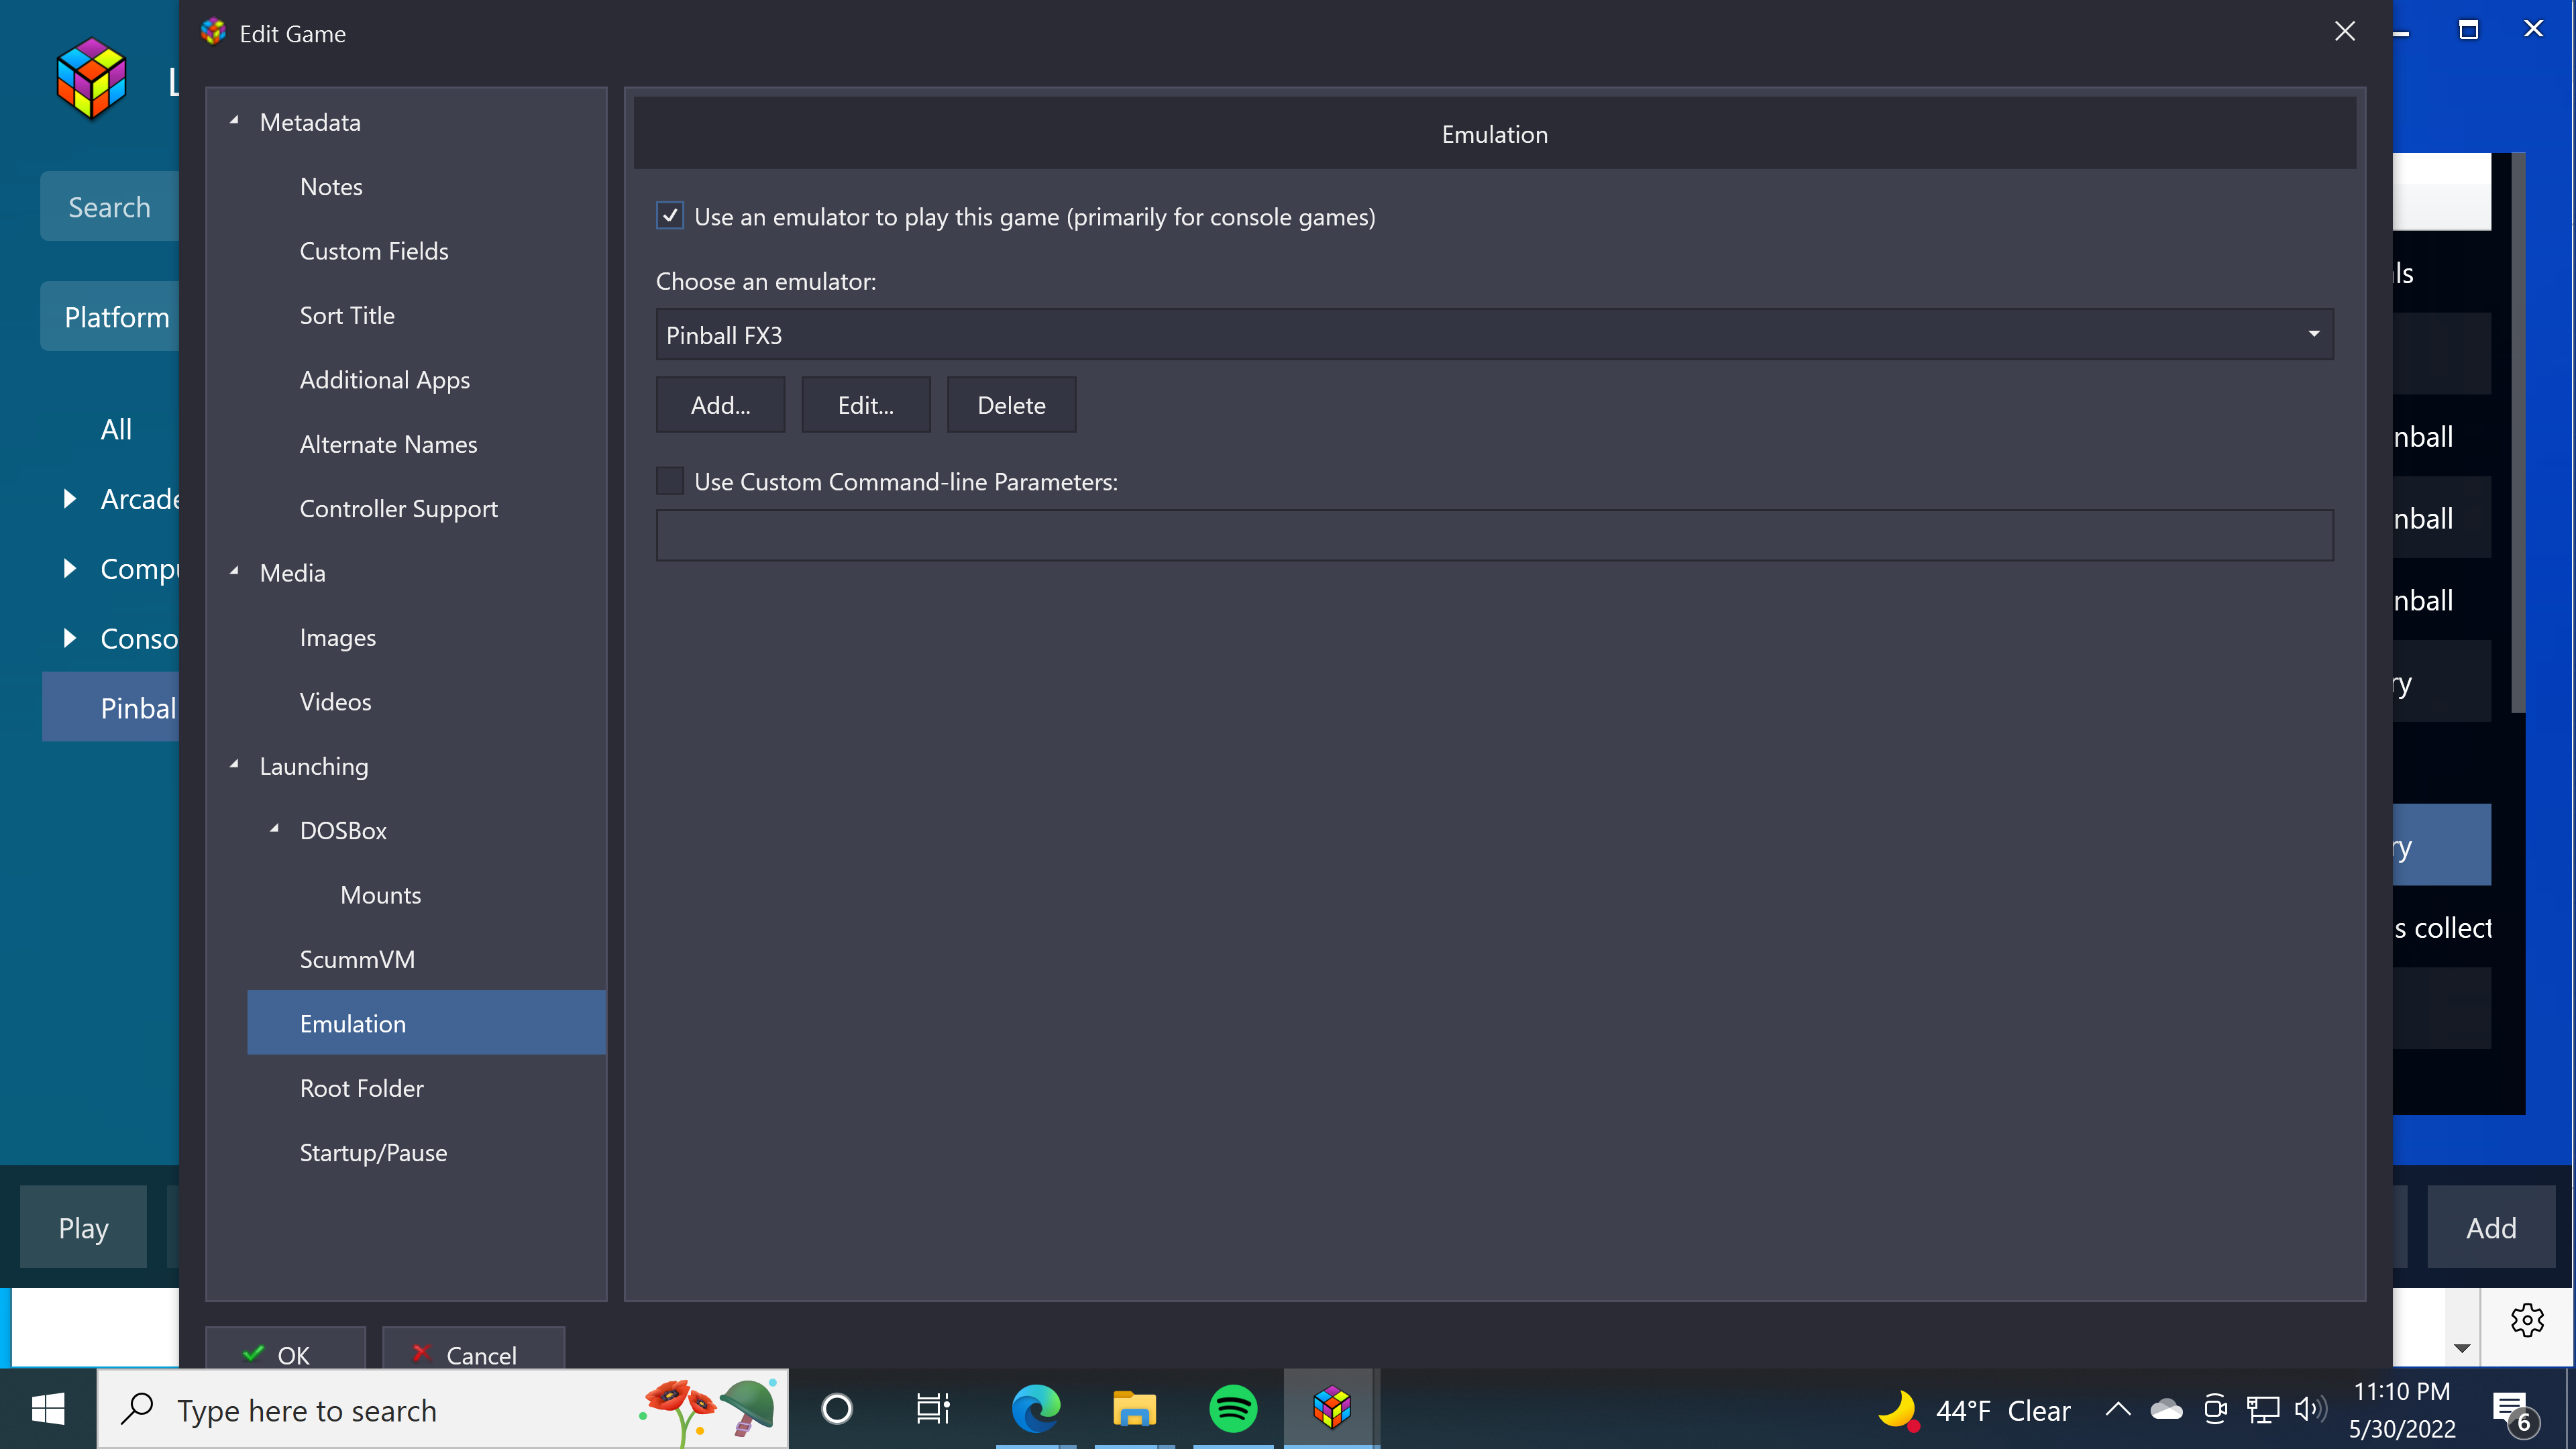The width and height of the screenshot is (2576, 1449).
Task: Open the Additional Apps page
Action: click(x=385, y=380)
